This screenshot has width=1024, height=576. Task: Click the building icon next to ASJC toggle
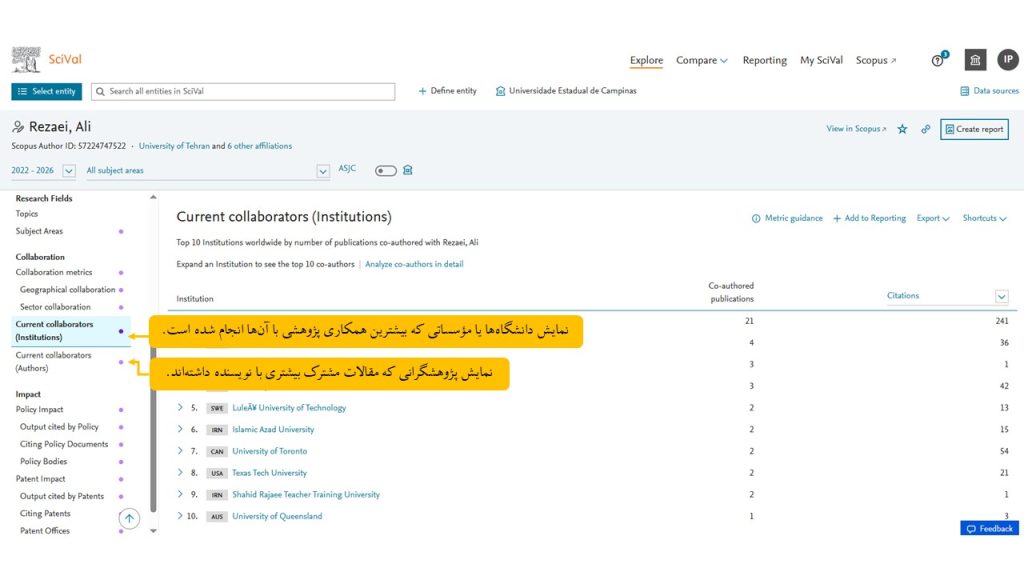tap(408, 170)
